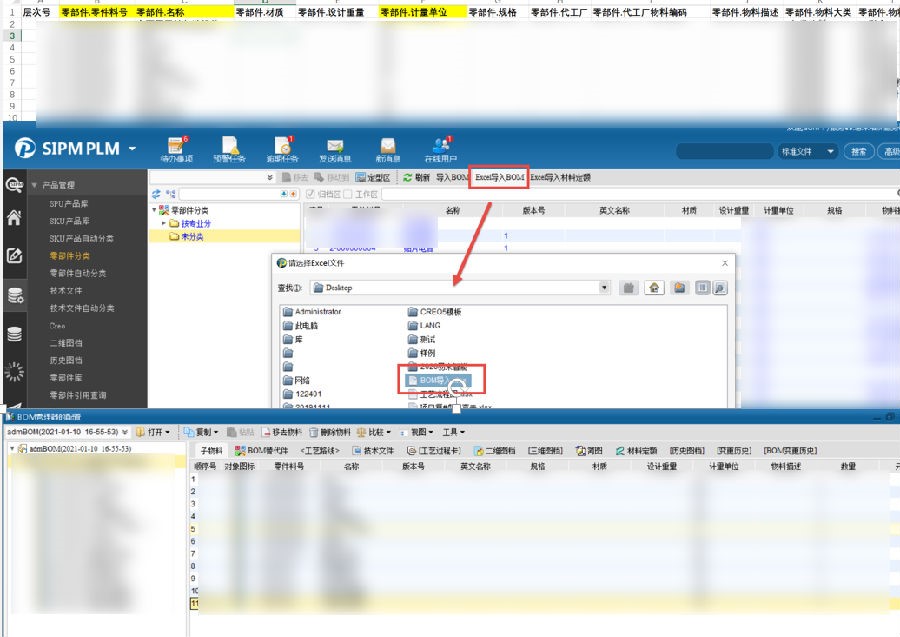Screen dimensions: 900x637
Task: Click 删除物料 delete material button
Action: point(328,432)
